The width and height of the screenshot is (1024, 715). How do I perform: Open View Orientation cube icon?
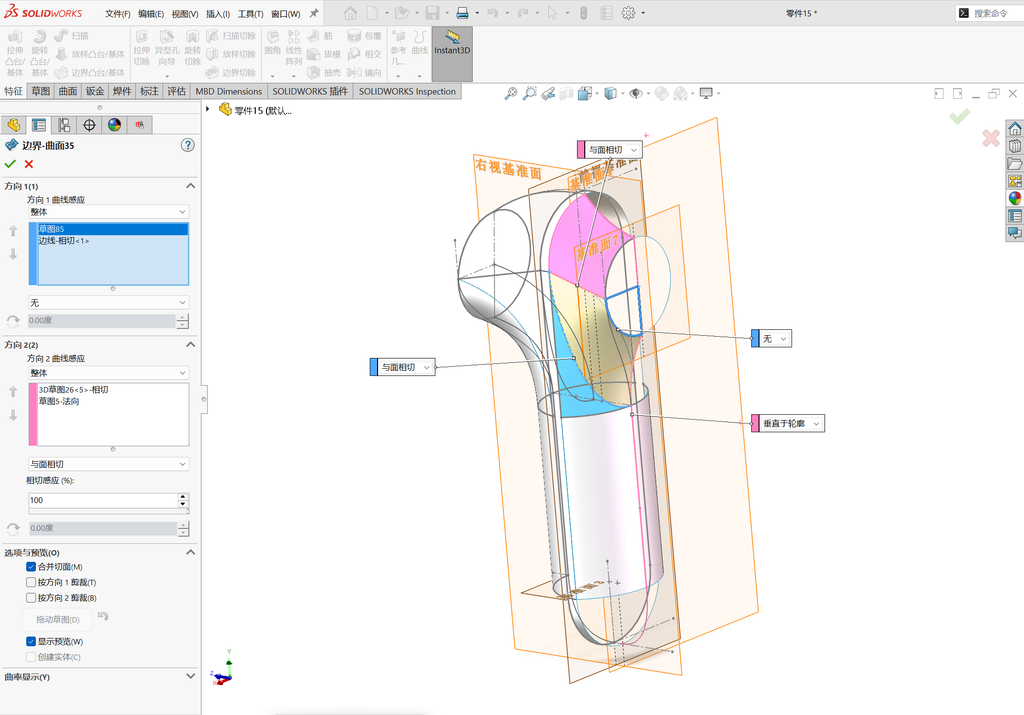584,93
